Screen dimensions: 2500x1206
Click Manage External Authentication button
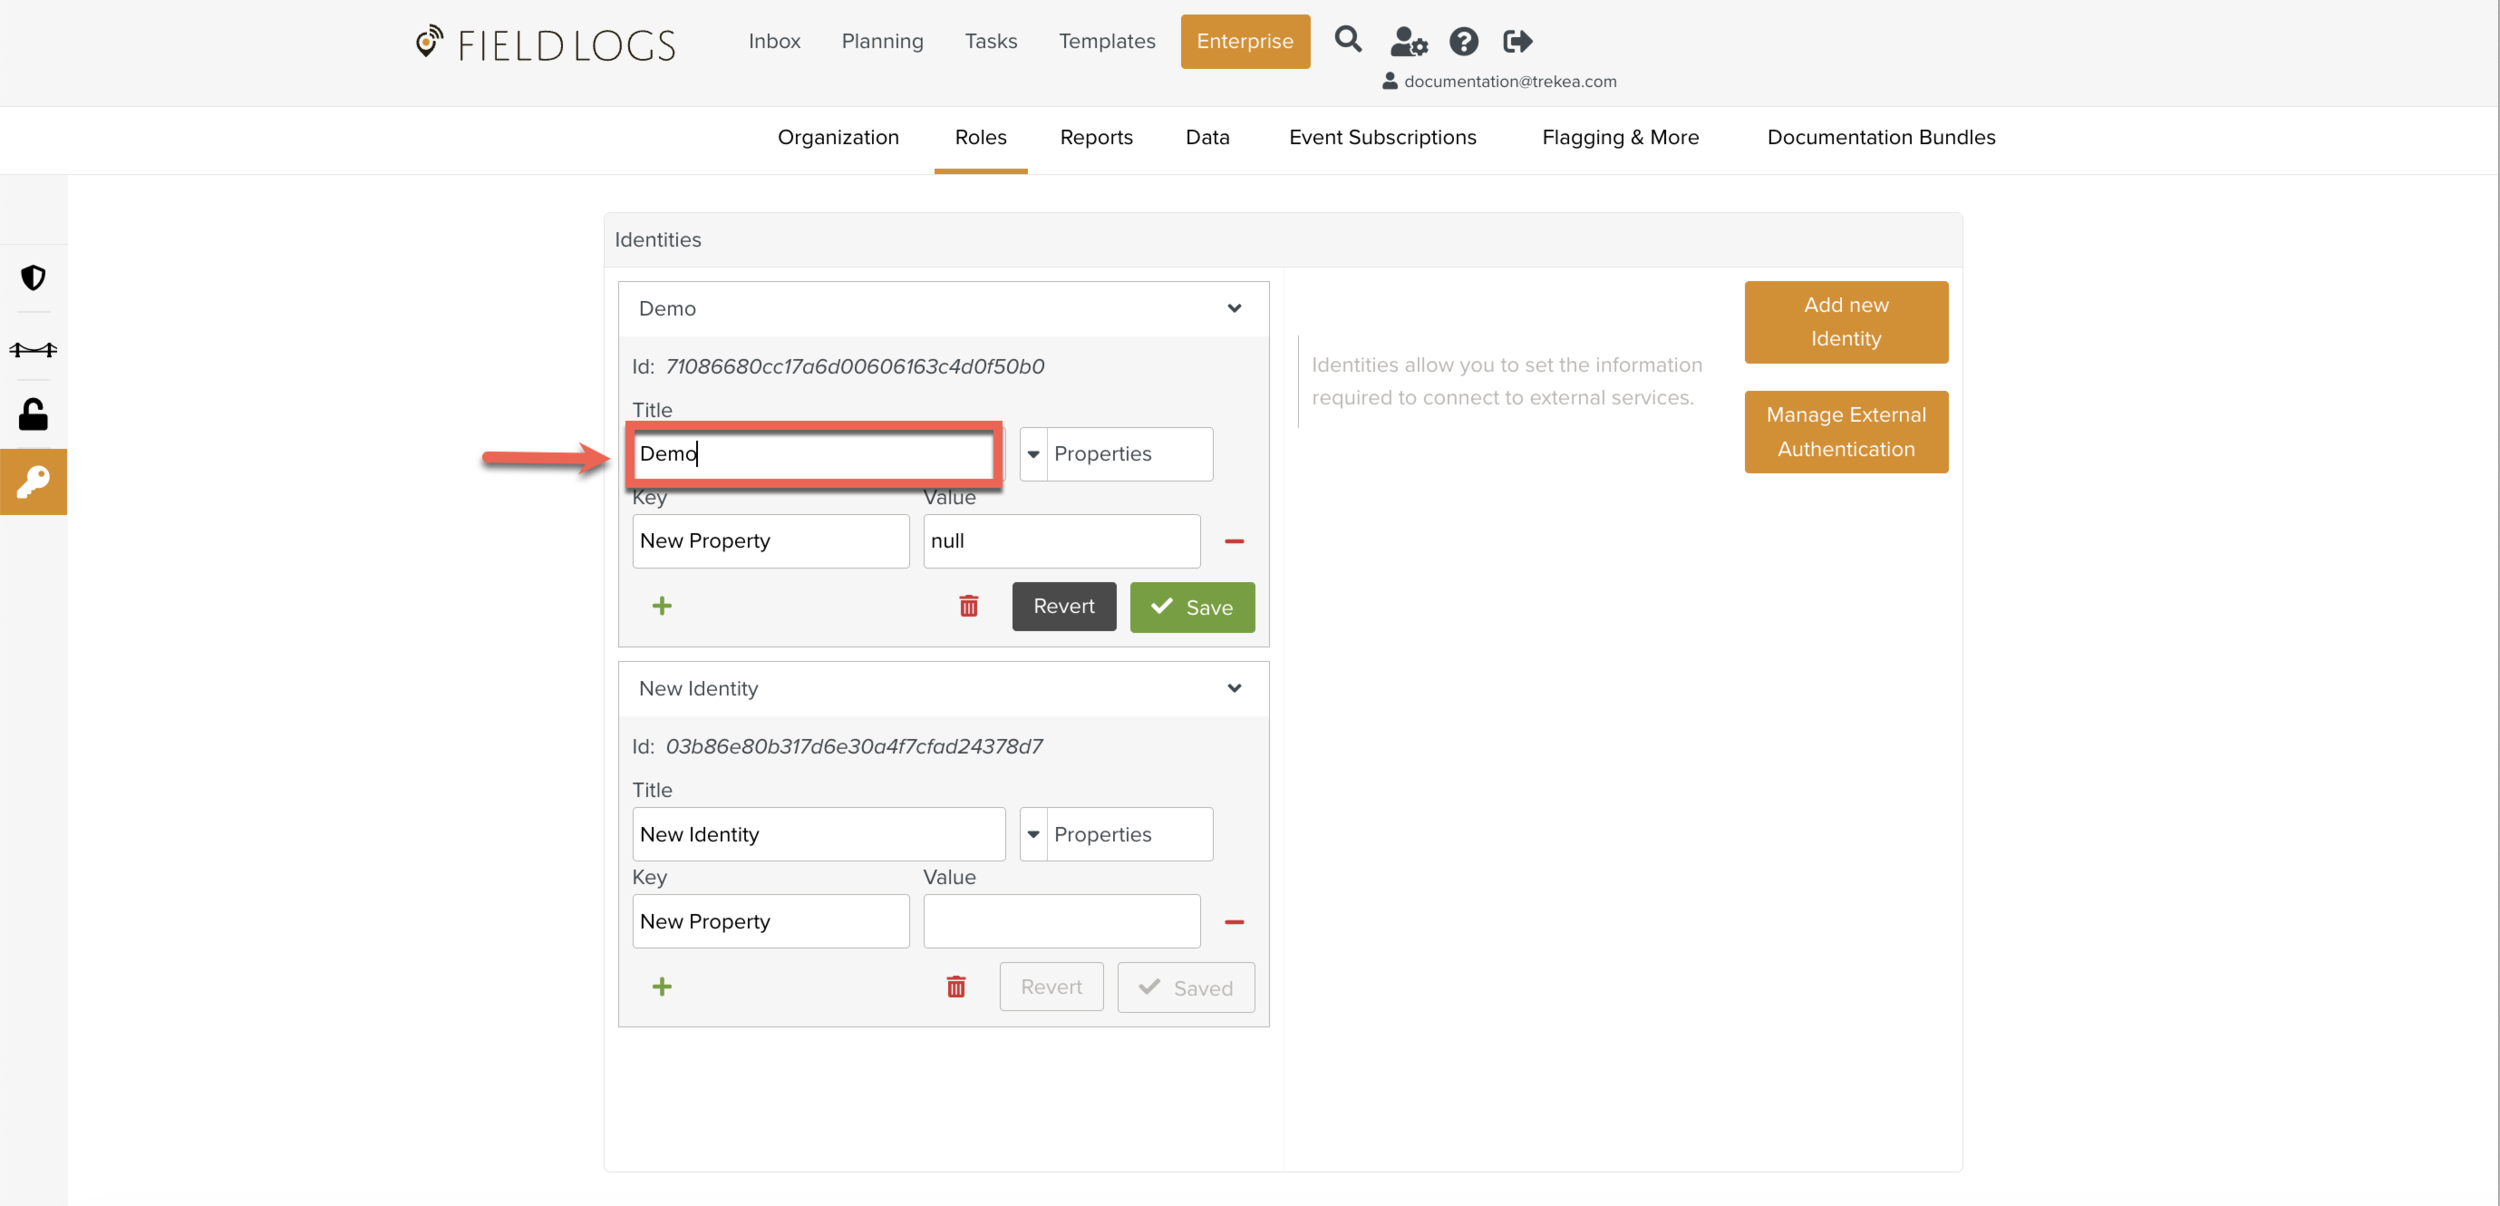coord(1845,432)
